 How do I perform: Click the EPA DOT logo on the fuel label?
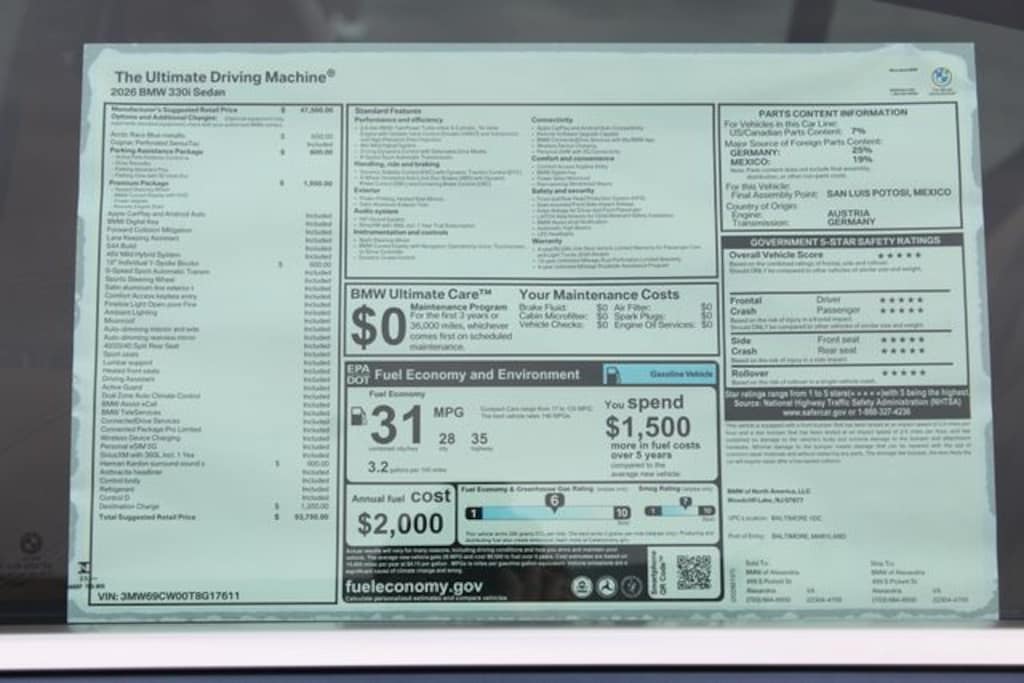pyautogui.click(x=357, y=375)
